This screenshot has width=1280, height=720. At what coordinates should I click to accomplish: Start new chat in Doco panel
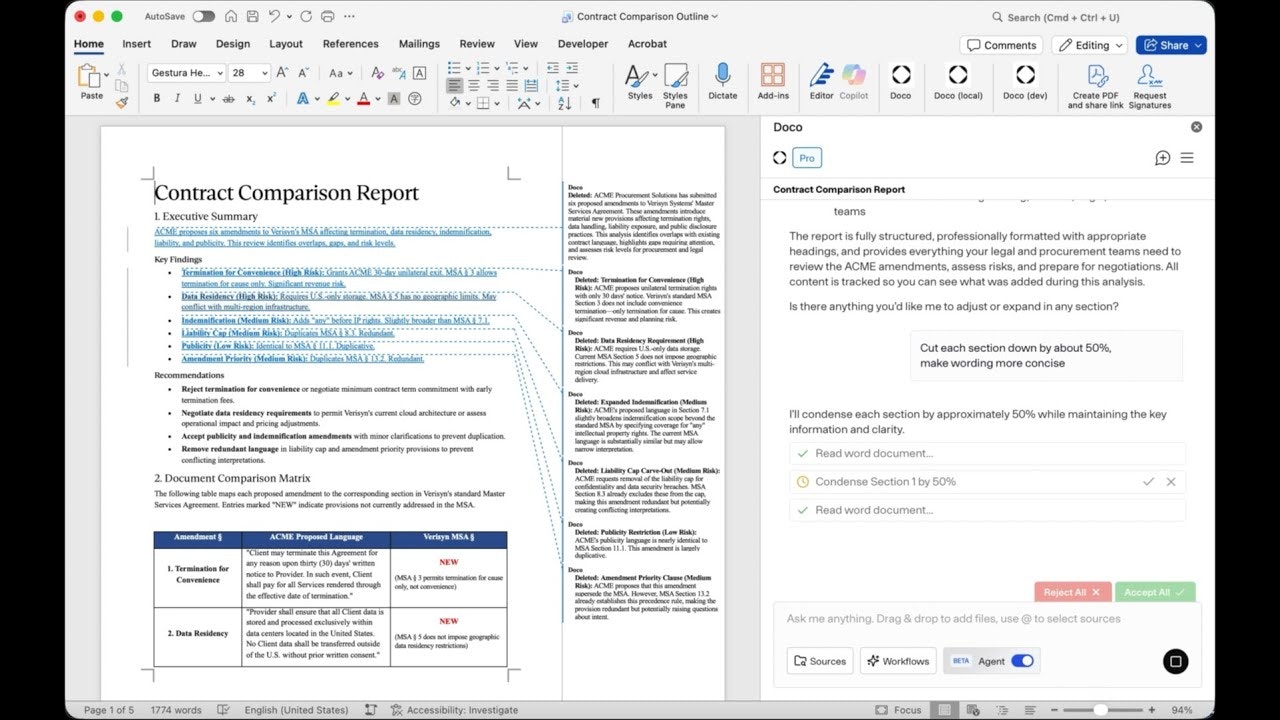click(x=1162, y=158)
